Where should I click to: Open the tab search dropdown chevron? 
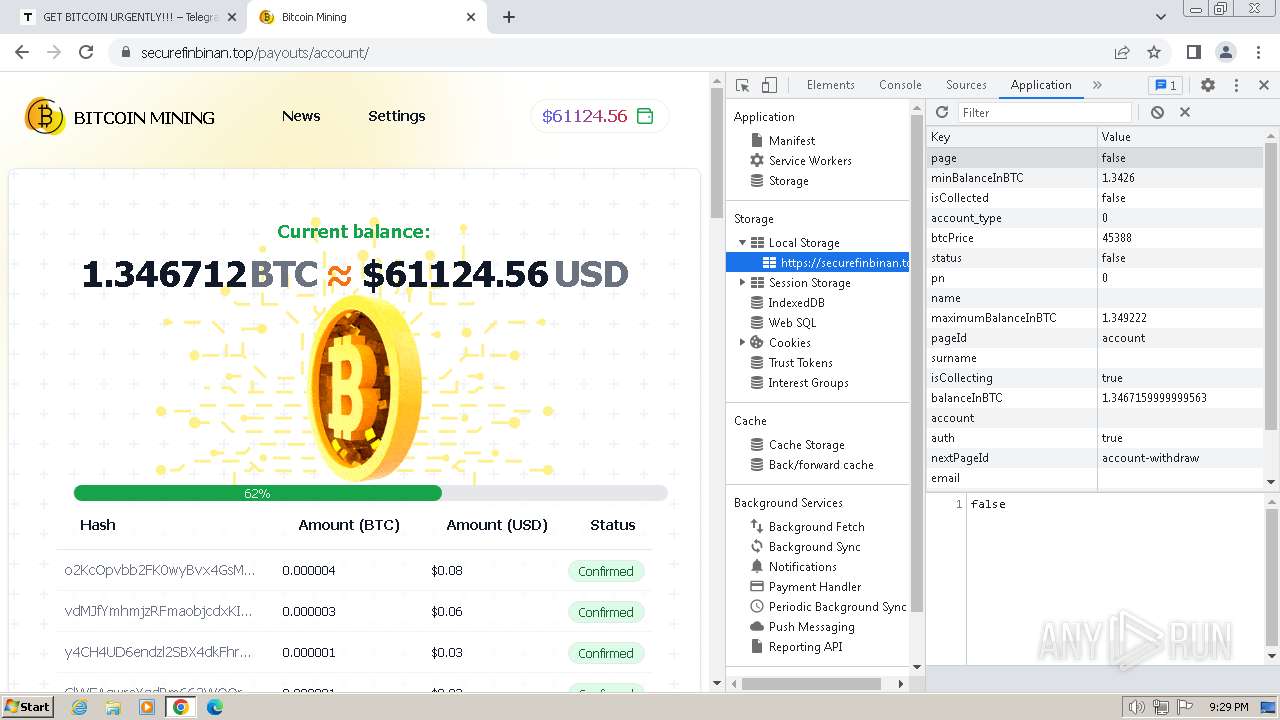1161,17
